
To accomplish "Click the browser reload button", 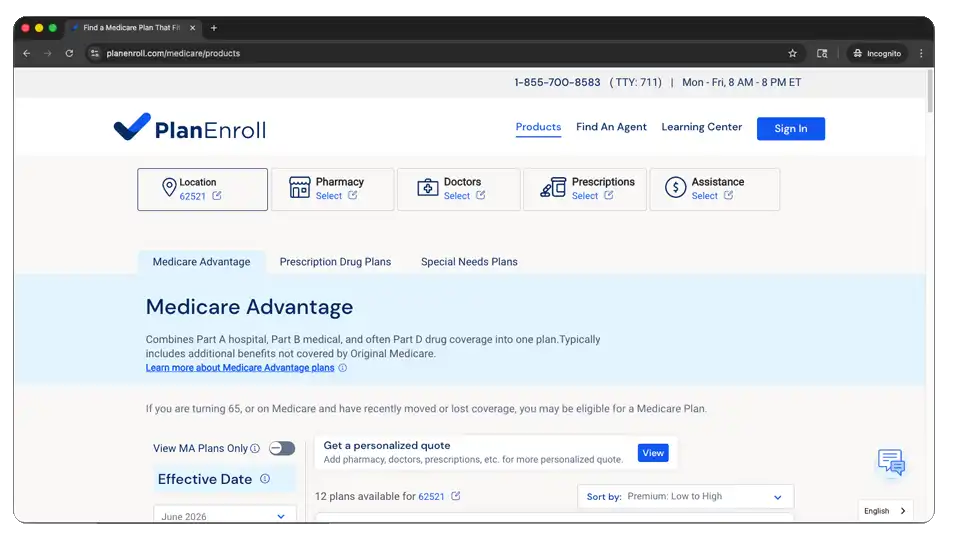I will point(69,53).
